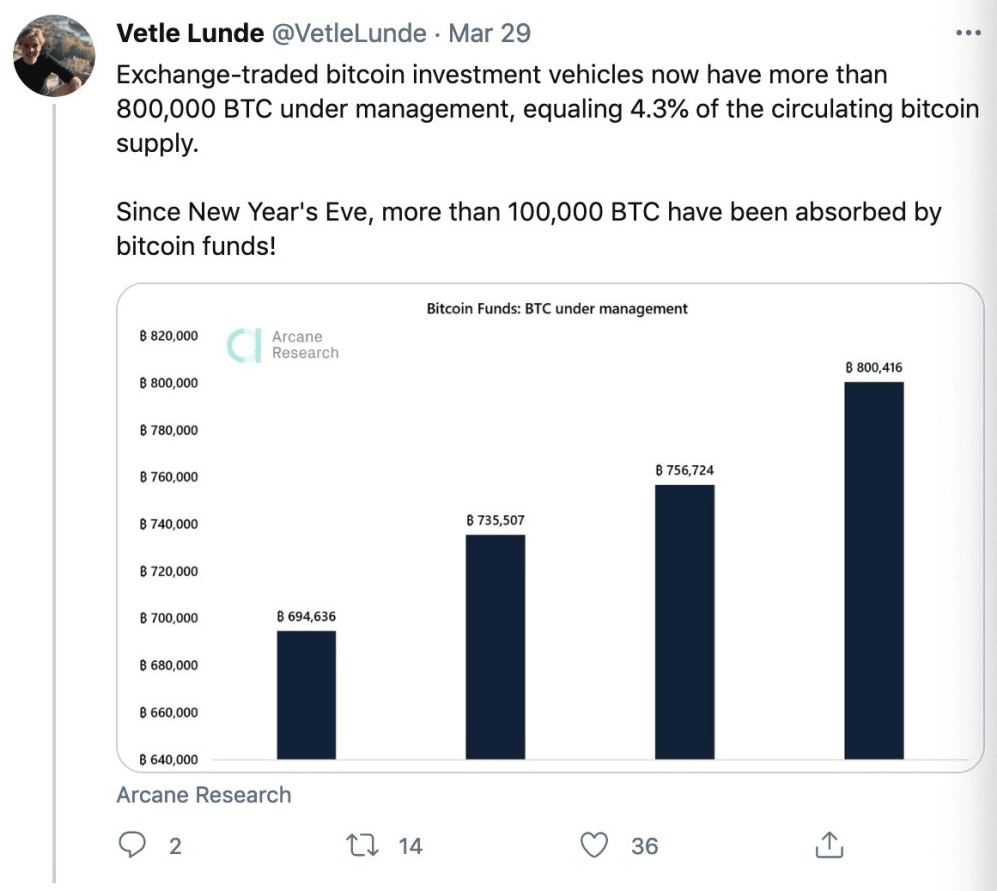
Task: Click the 800,416 BTC bar
Action: 874,570
